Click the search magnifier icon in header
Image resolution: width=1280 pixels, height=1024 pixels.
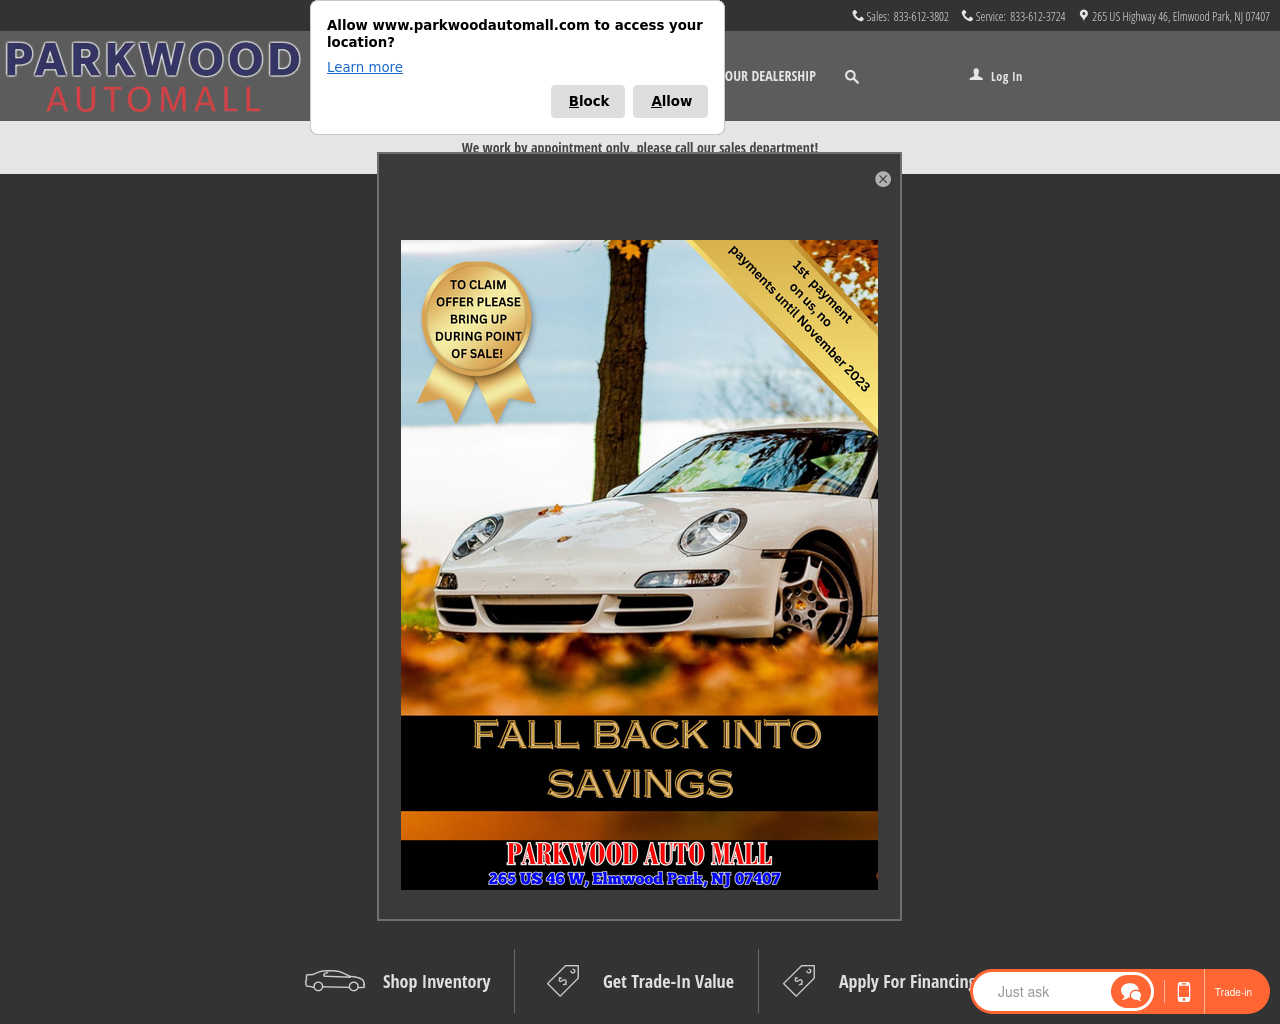(852, 77)
